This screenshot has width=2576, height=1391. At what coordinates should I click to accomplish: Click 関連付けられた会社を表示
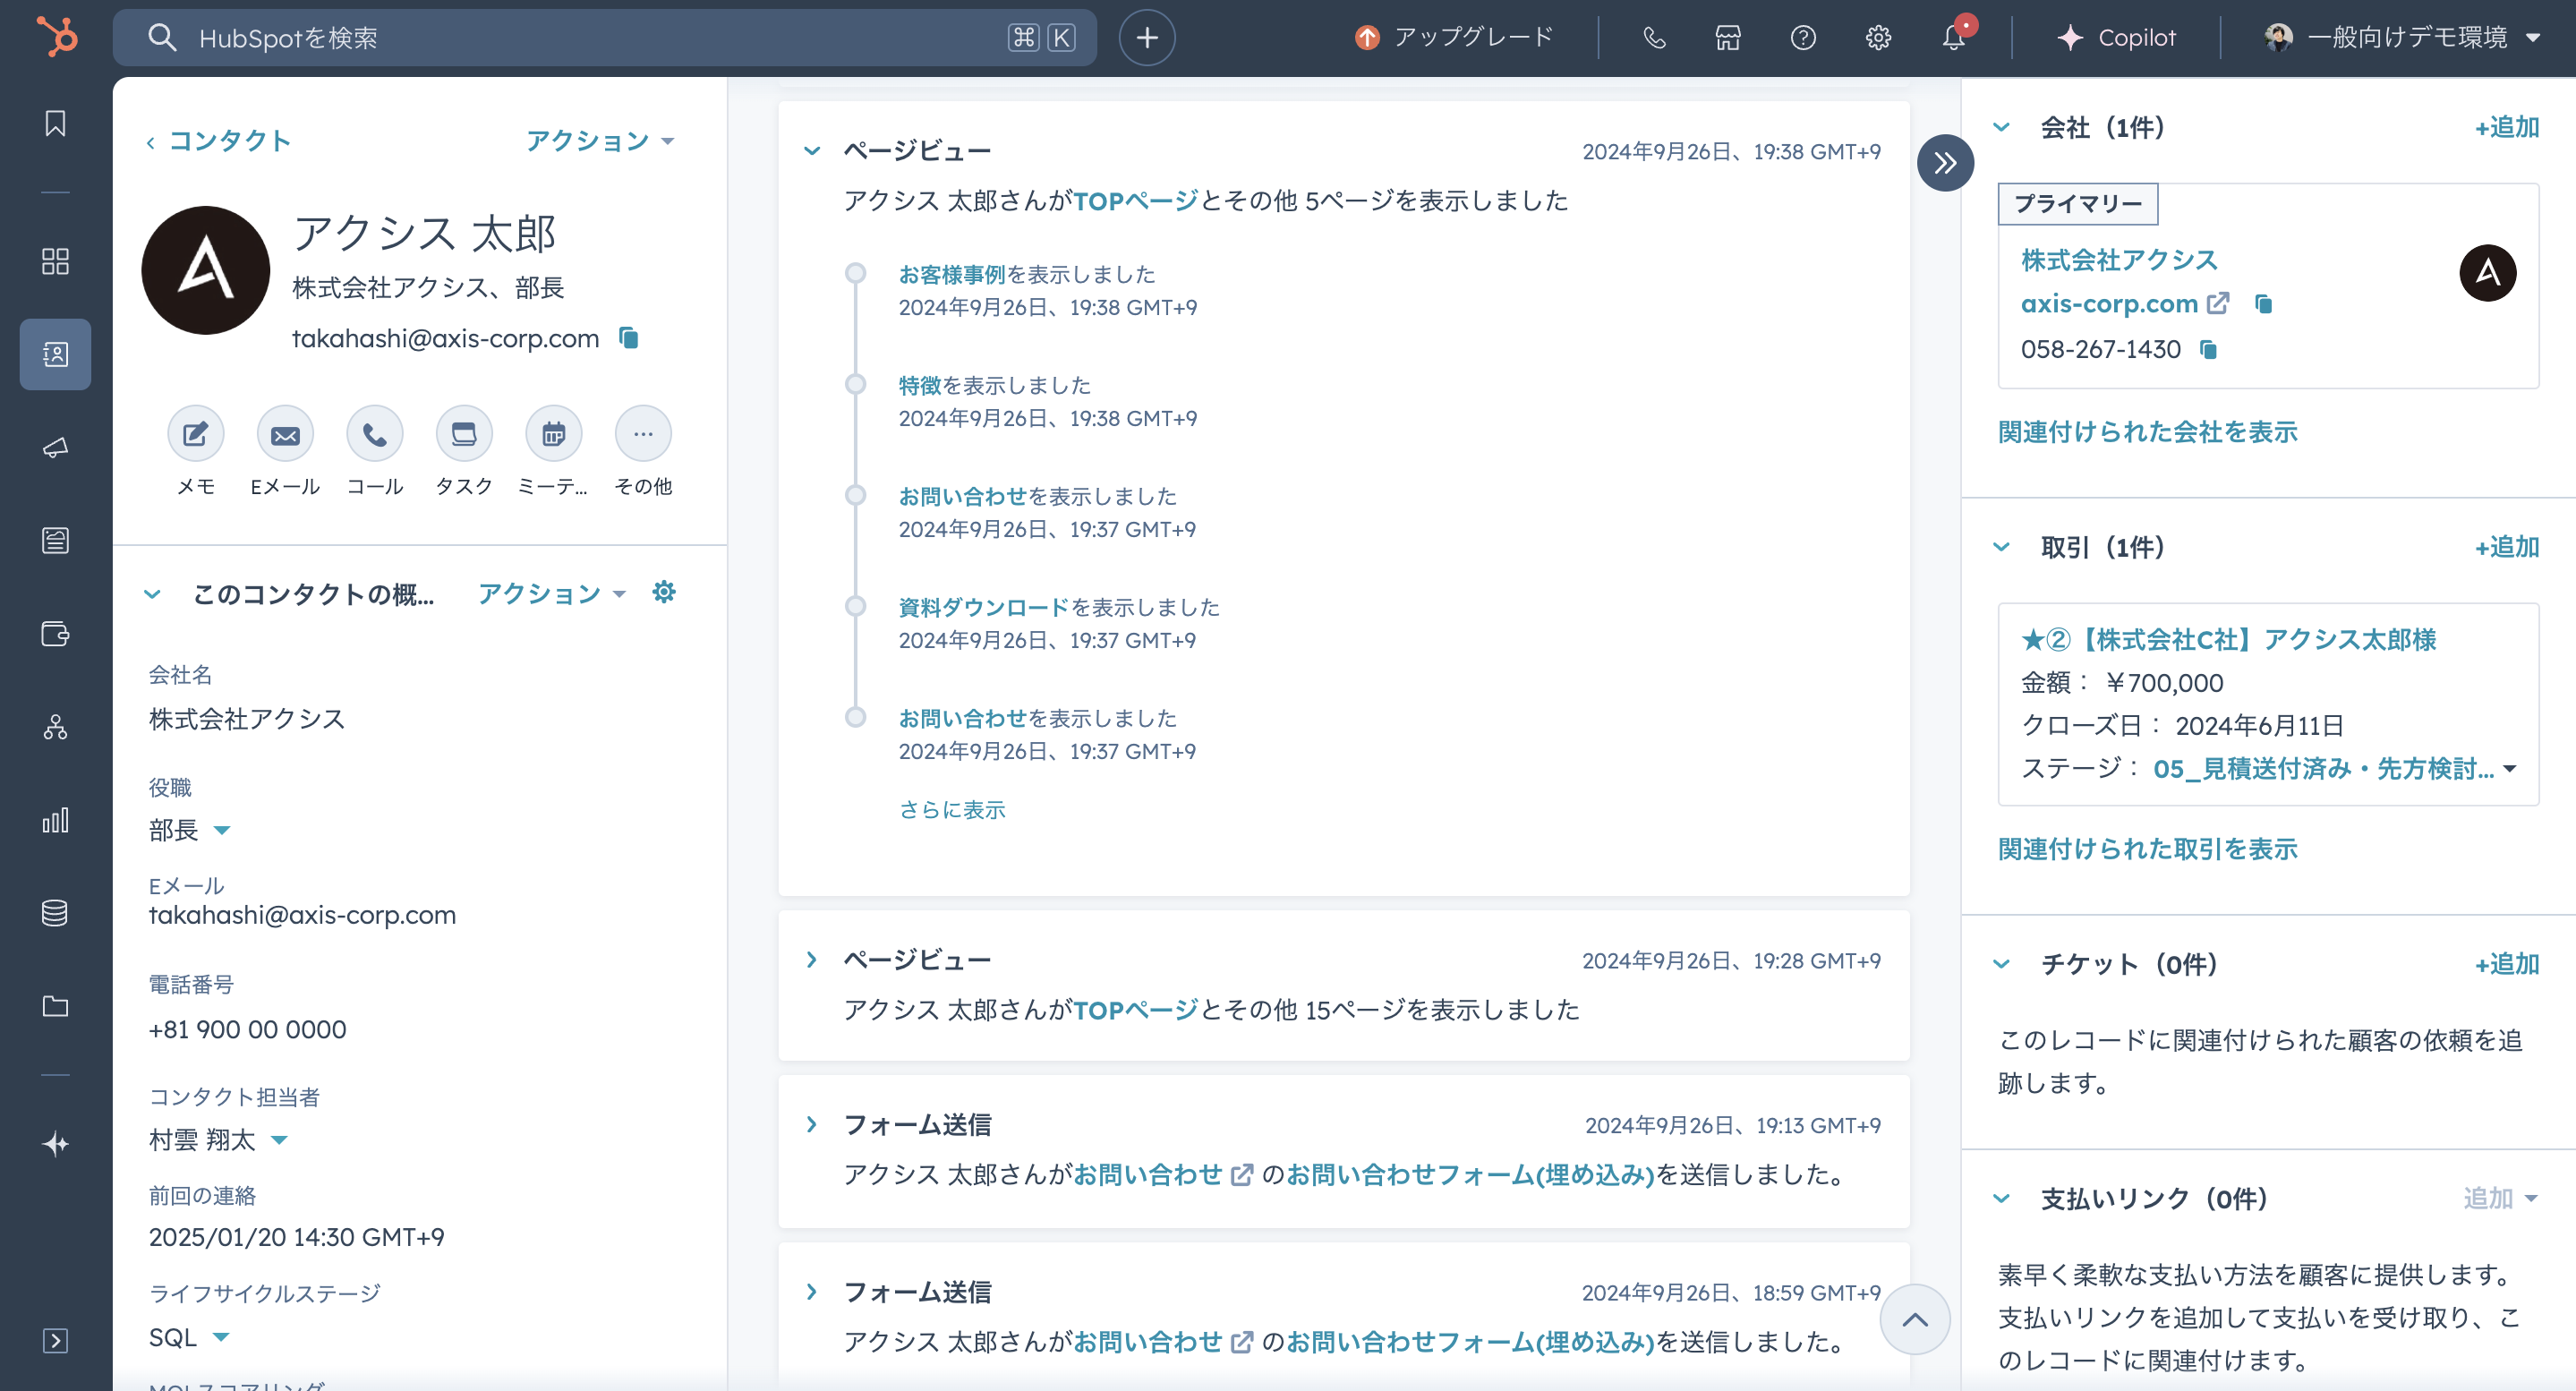pos(2147,432)
